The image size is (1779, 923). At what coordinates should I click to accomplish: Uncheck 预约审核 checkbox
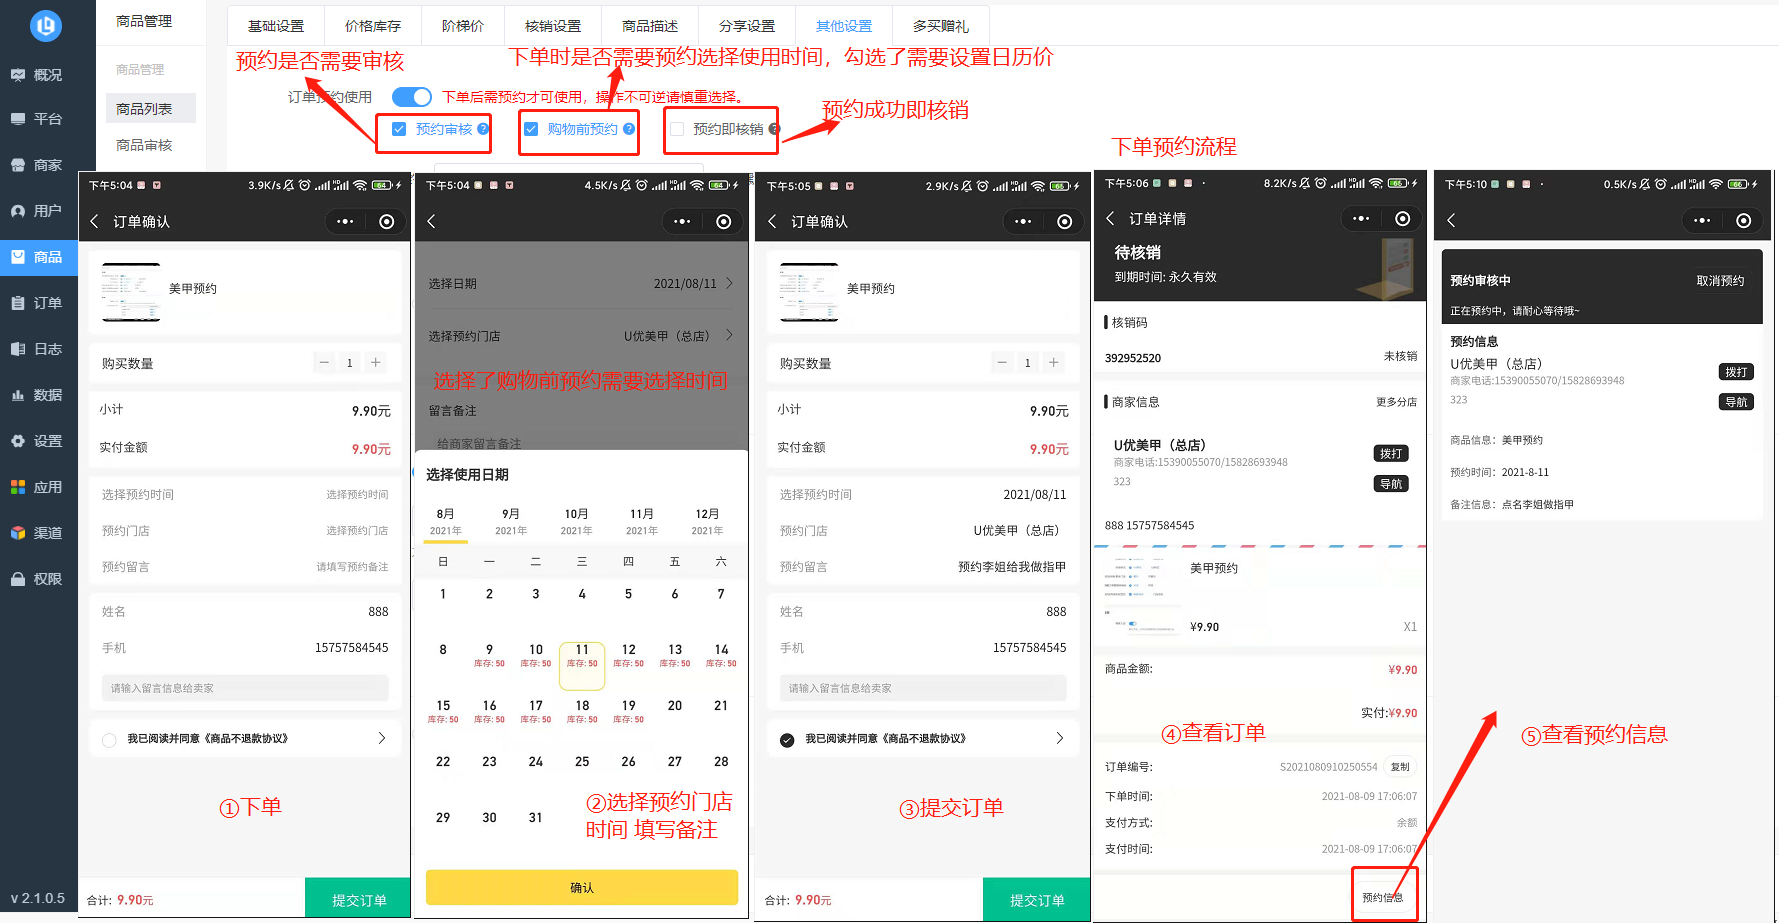coord(399,129)
